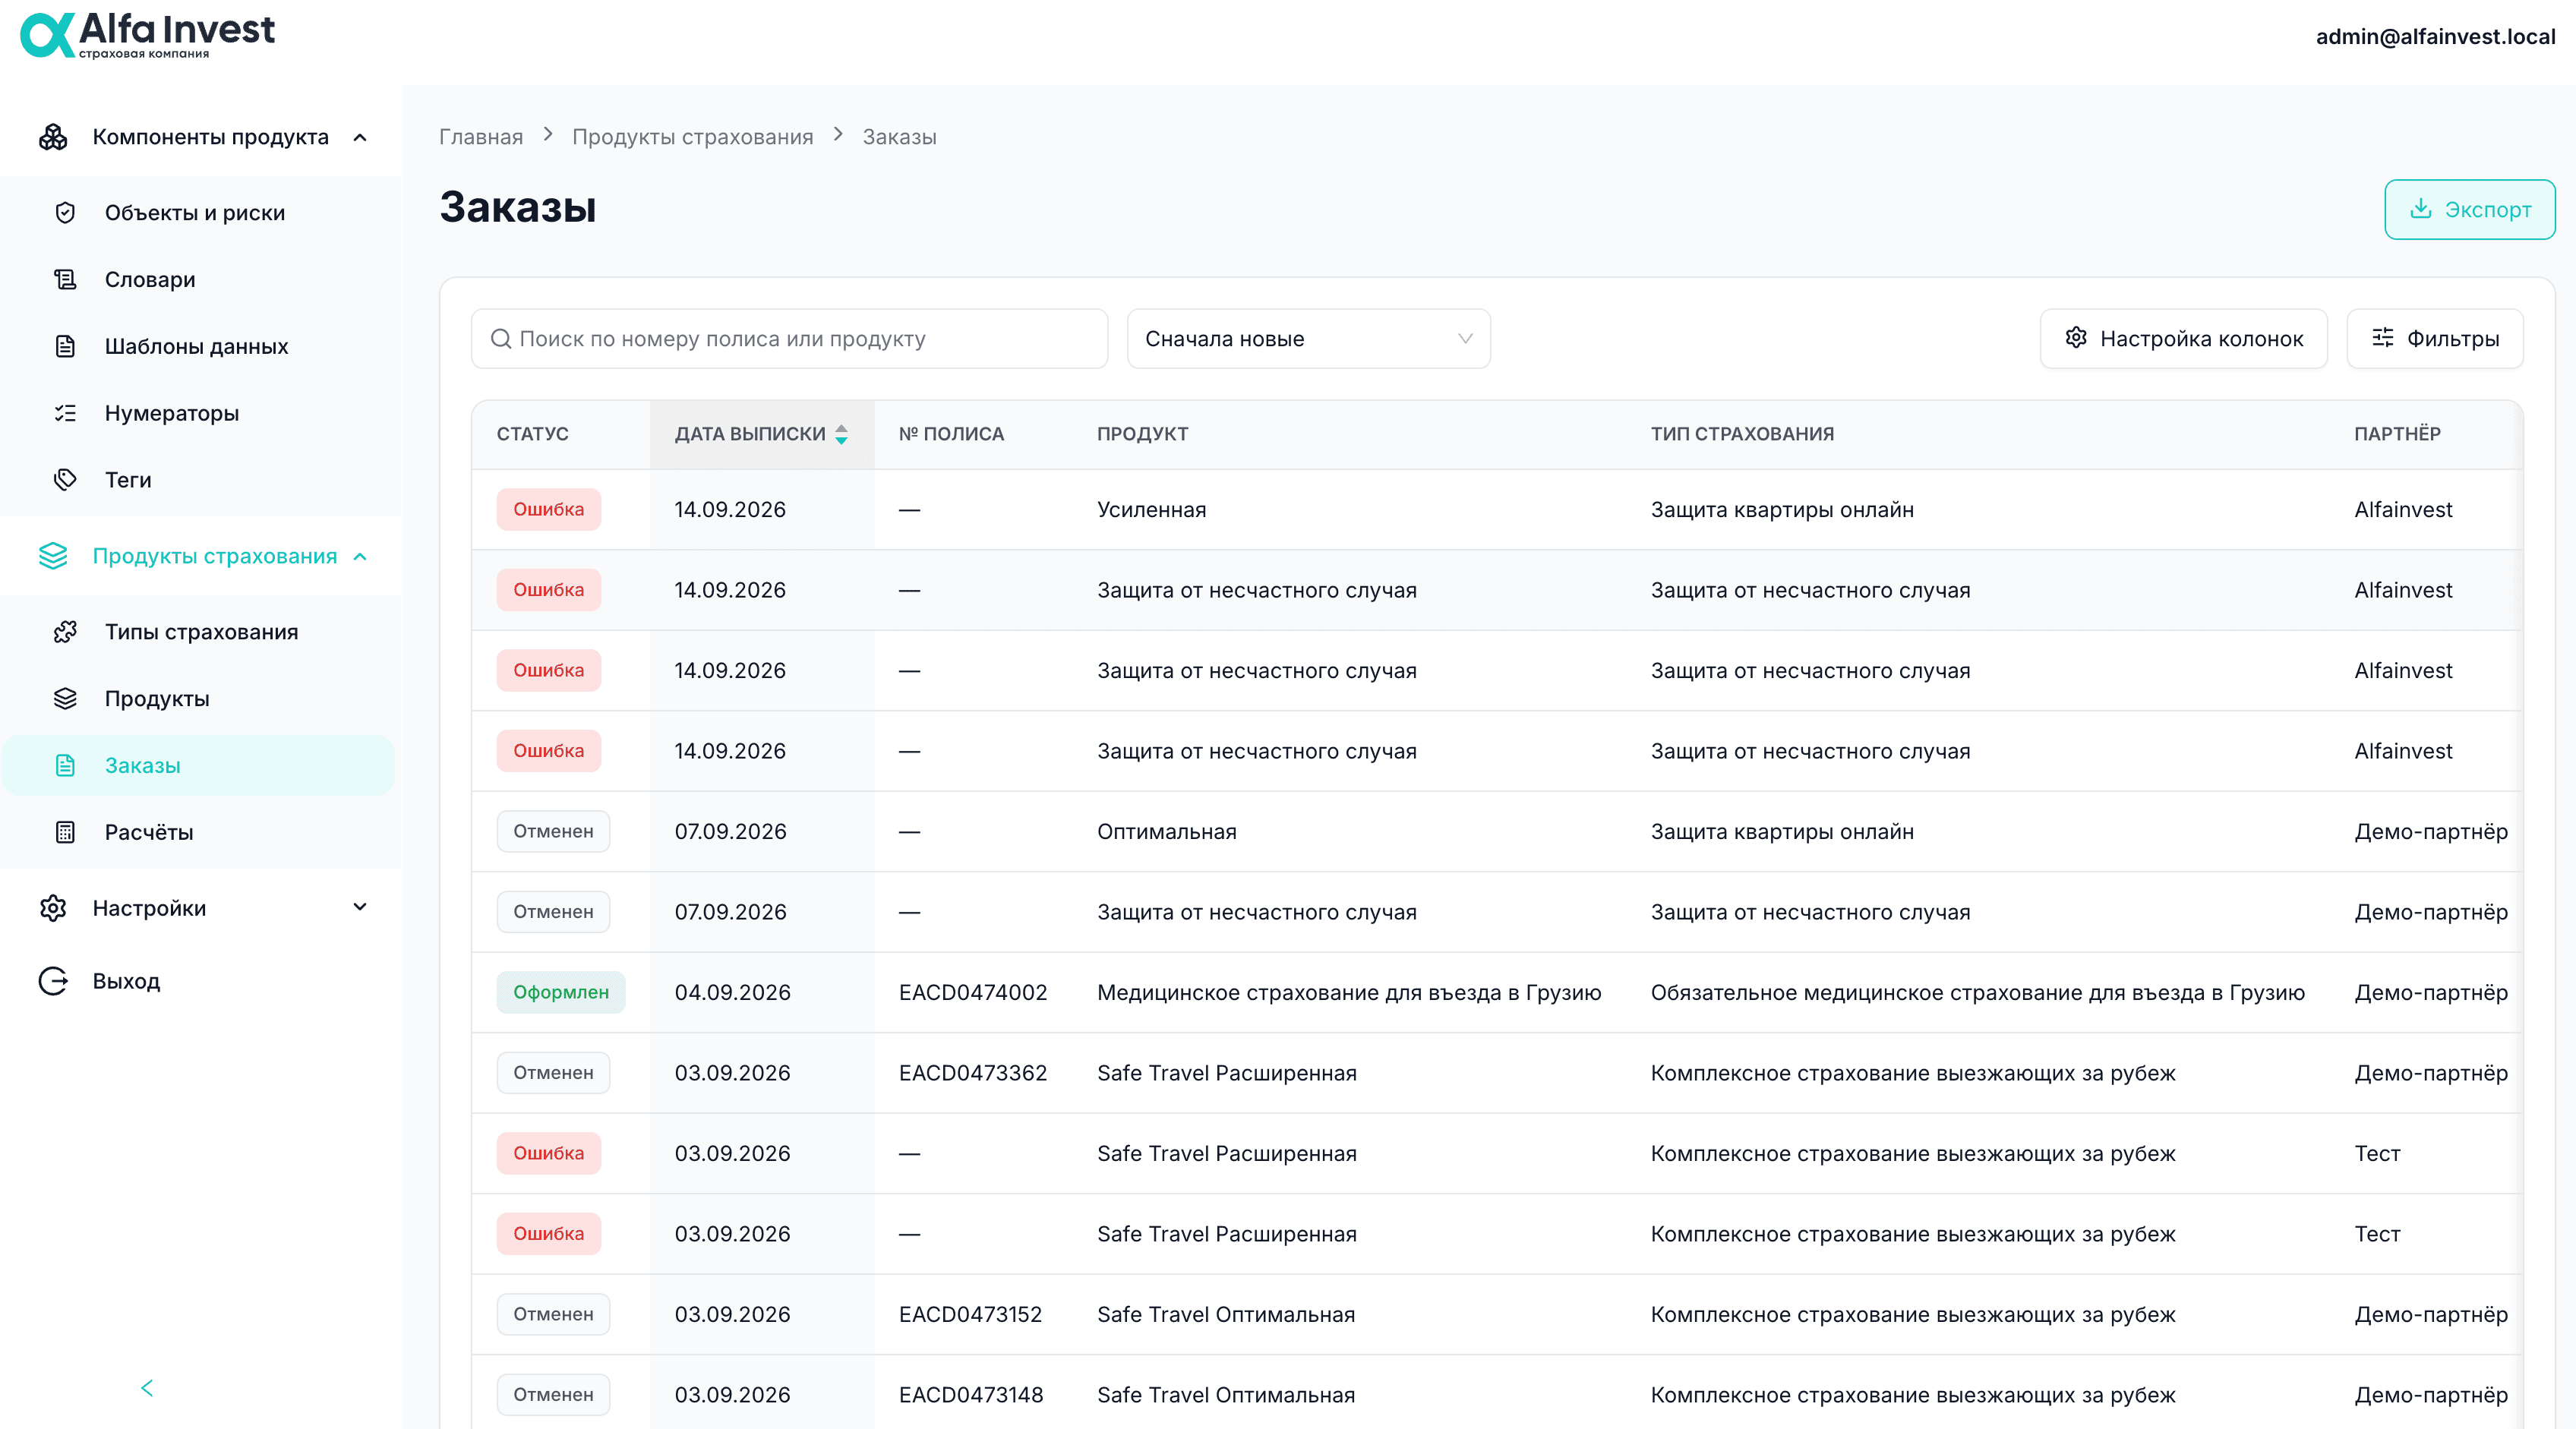Screen dimensions: 2576x1429
Task: Click the Типы страхования puzzle icon
Action: point(65,632)
